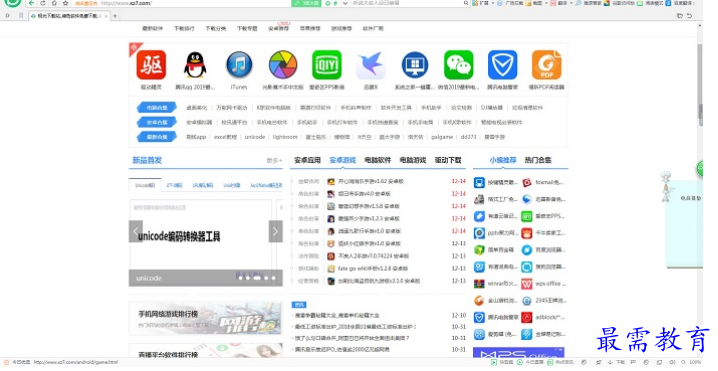Switch to the 安卓游戏 tab
The height and width of the screenshot is (371, 718).
[343, 160]
